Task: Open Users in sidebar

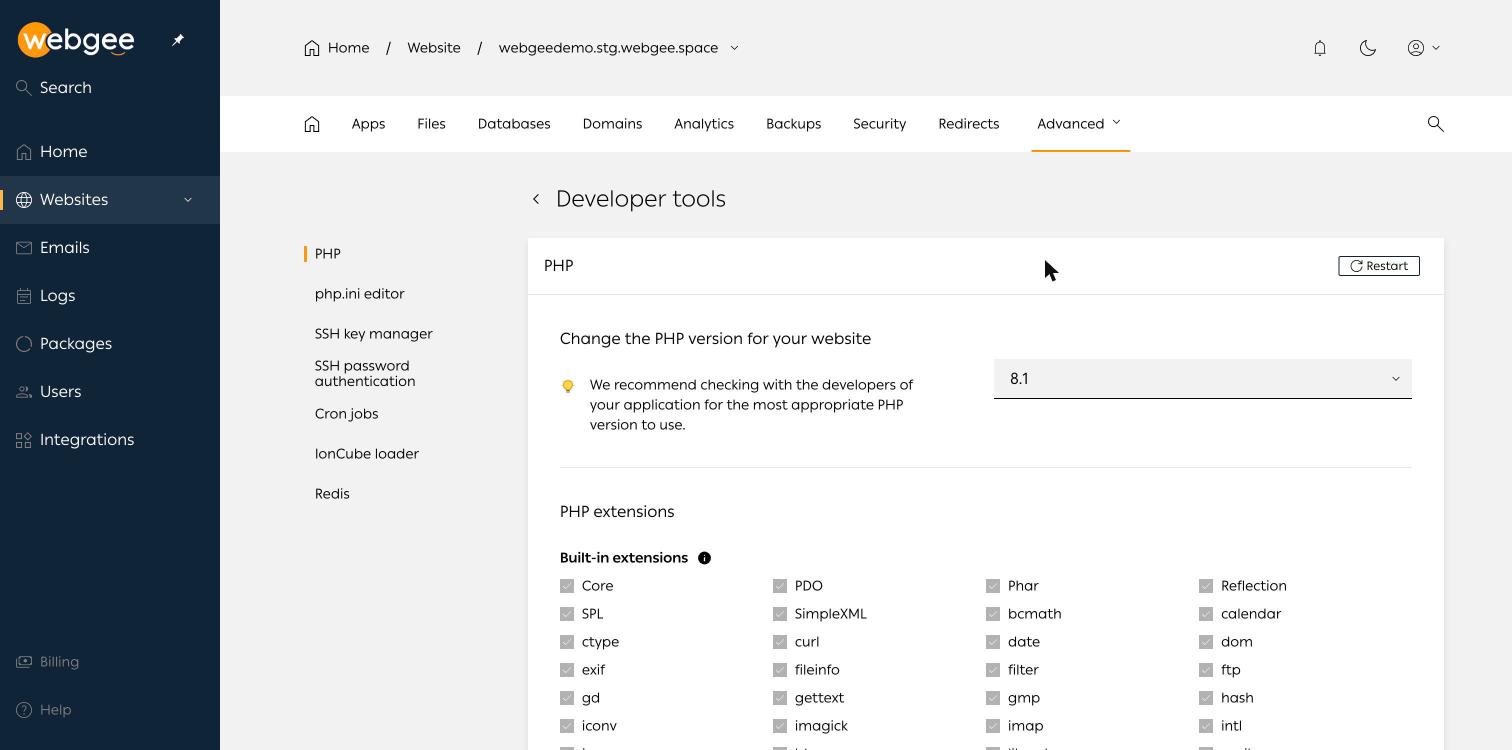Action: [110, 392]
